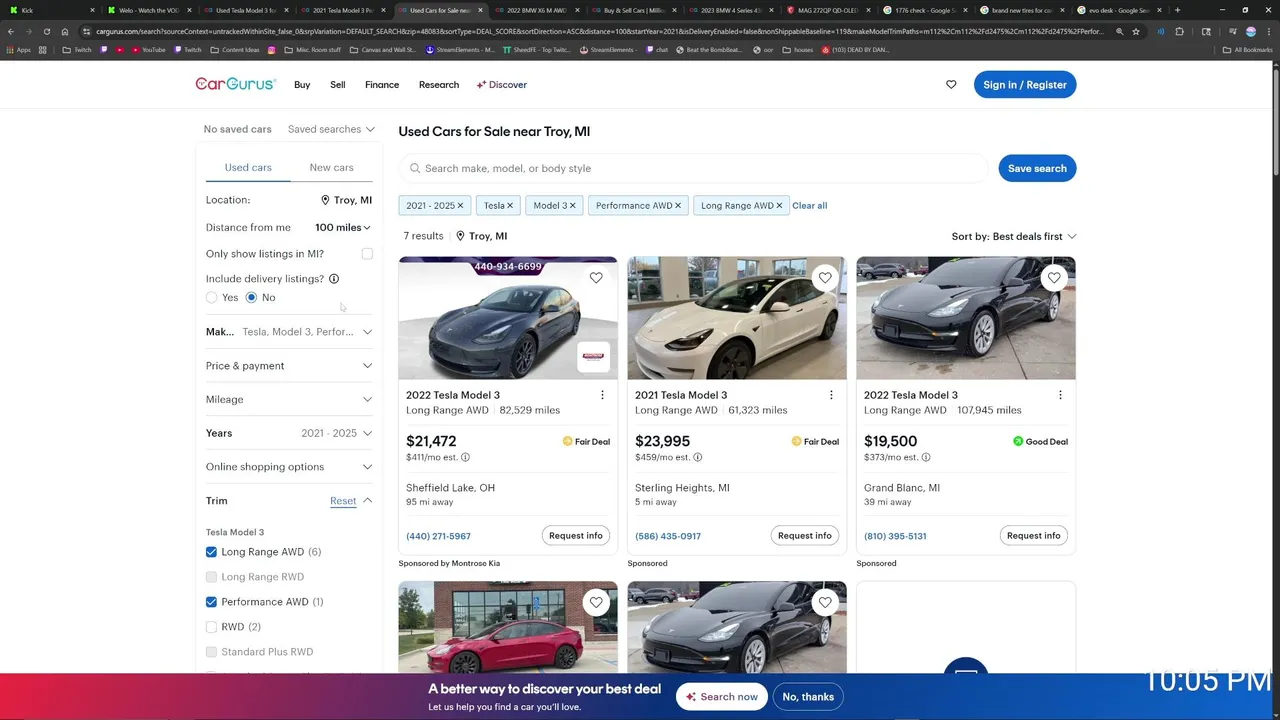
Task: Switch to the New cars tab
Action: click(x=331, y=168)
